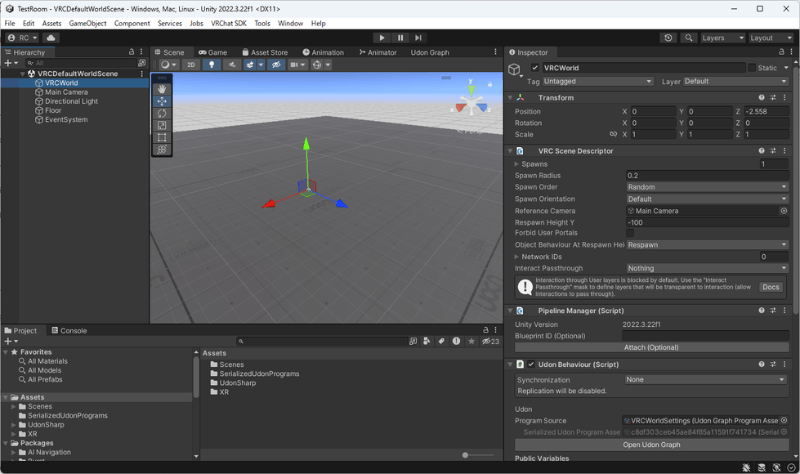Screen dimensions: 800x474
Task: Click the Spawn Radius field
Action: pos(707,176)
